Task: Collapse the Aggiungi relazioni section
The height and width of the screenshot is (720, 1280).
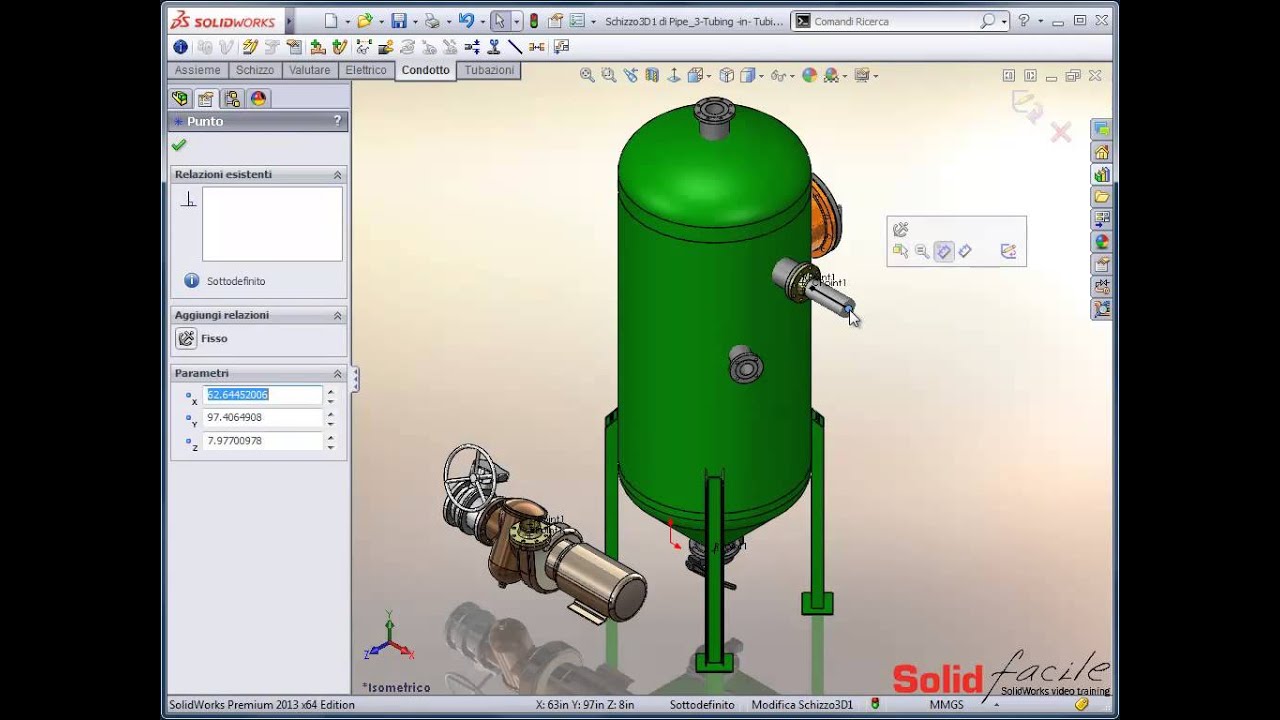Action: coord(337,315)
